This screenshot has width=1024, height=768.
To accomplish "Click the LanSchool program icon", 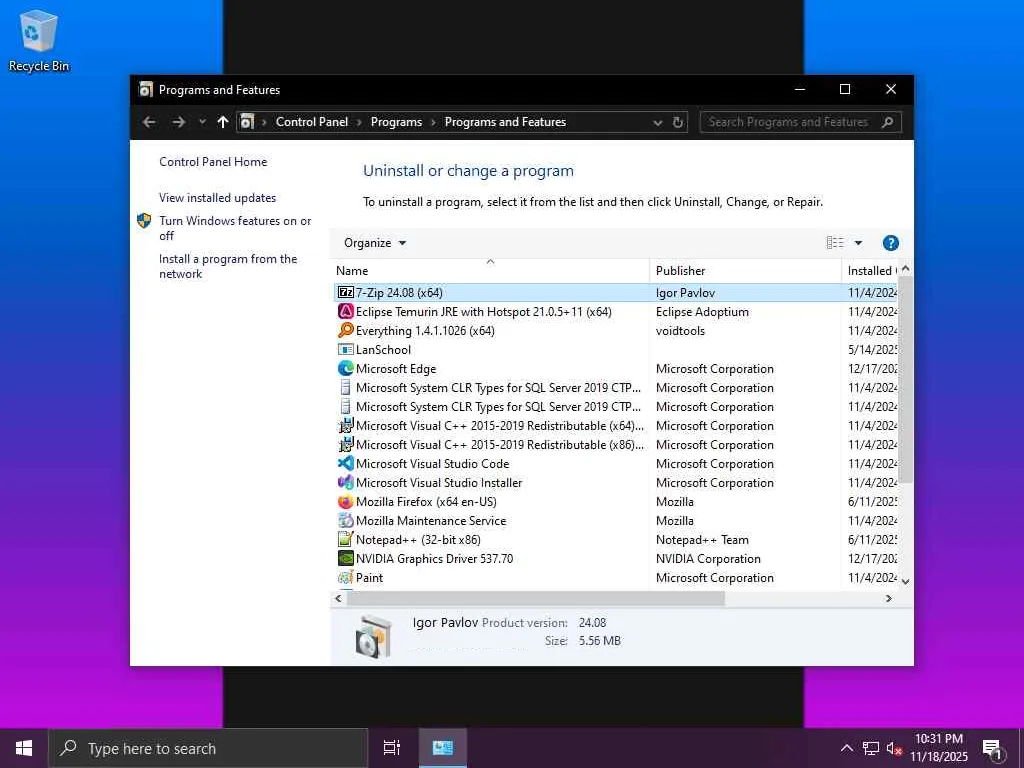I will pyautogui.click(x=345, y=349).
